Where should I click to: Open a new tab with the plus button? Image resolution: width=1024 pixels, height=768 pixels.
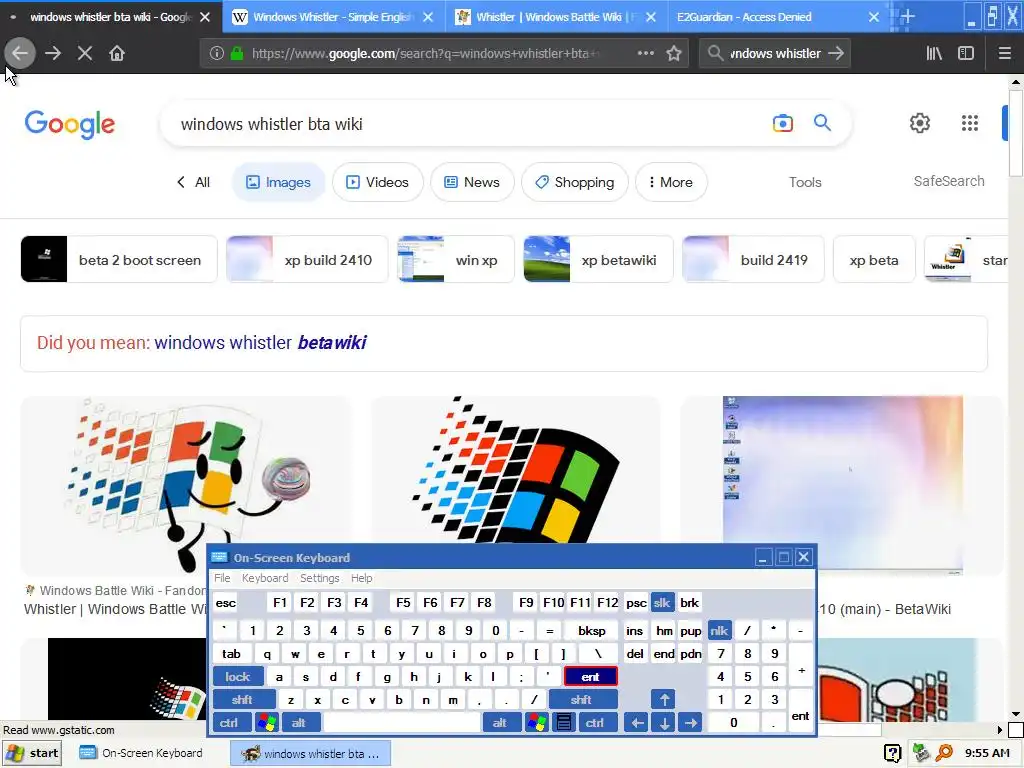pyautogui.click(x=908, y=16)
